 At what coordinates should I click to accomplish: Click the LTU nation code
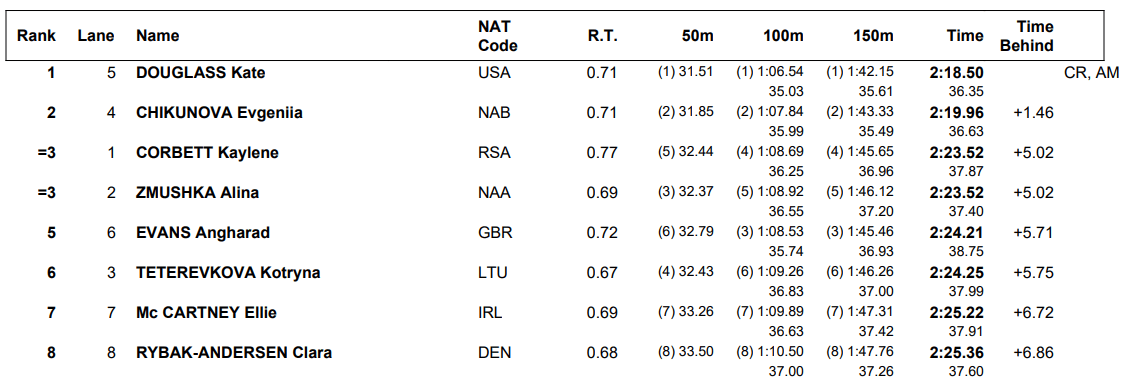(x=490, y=273)
